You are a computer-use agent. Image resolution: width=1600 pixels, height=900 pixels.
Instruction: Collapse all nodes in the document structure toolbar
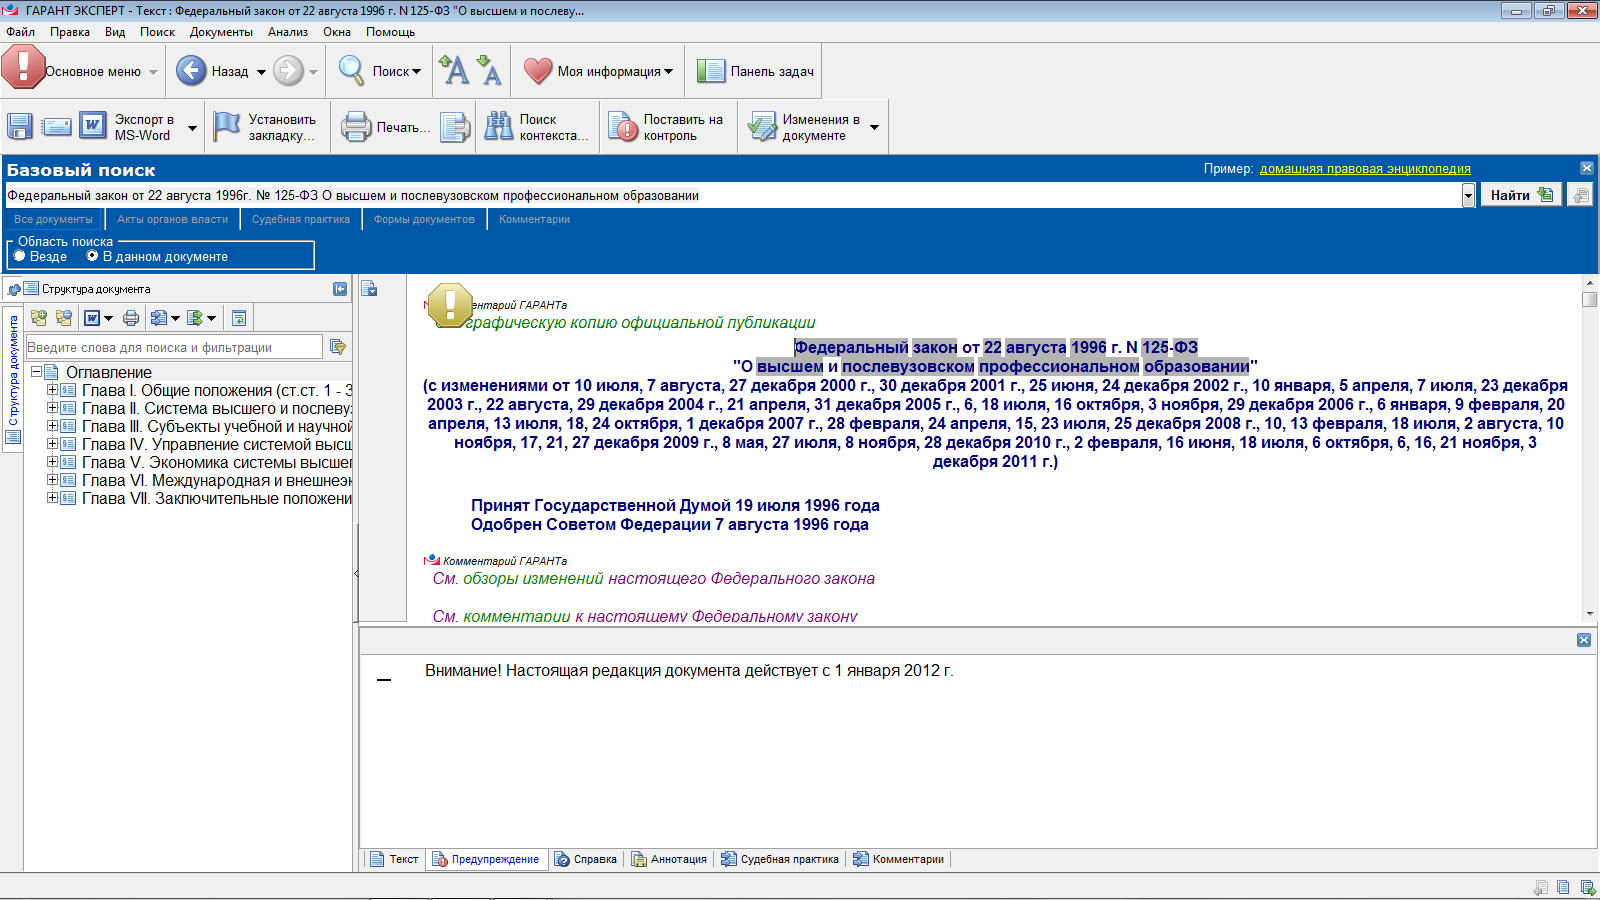[x=64, y=318]
